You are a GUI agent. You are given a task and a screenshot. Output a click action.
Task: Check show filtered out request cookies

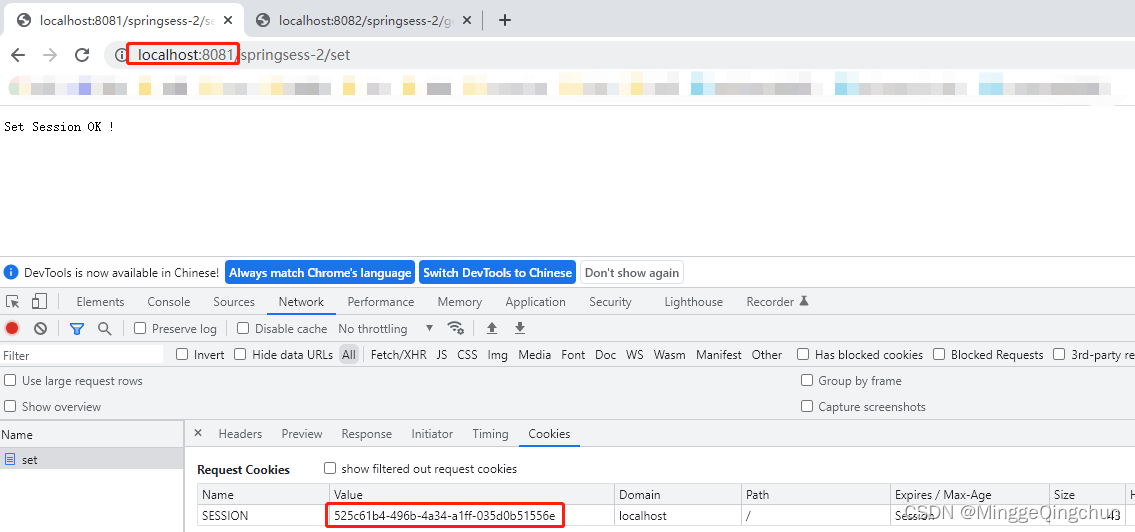[330, 468]
